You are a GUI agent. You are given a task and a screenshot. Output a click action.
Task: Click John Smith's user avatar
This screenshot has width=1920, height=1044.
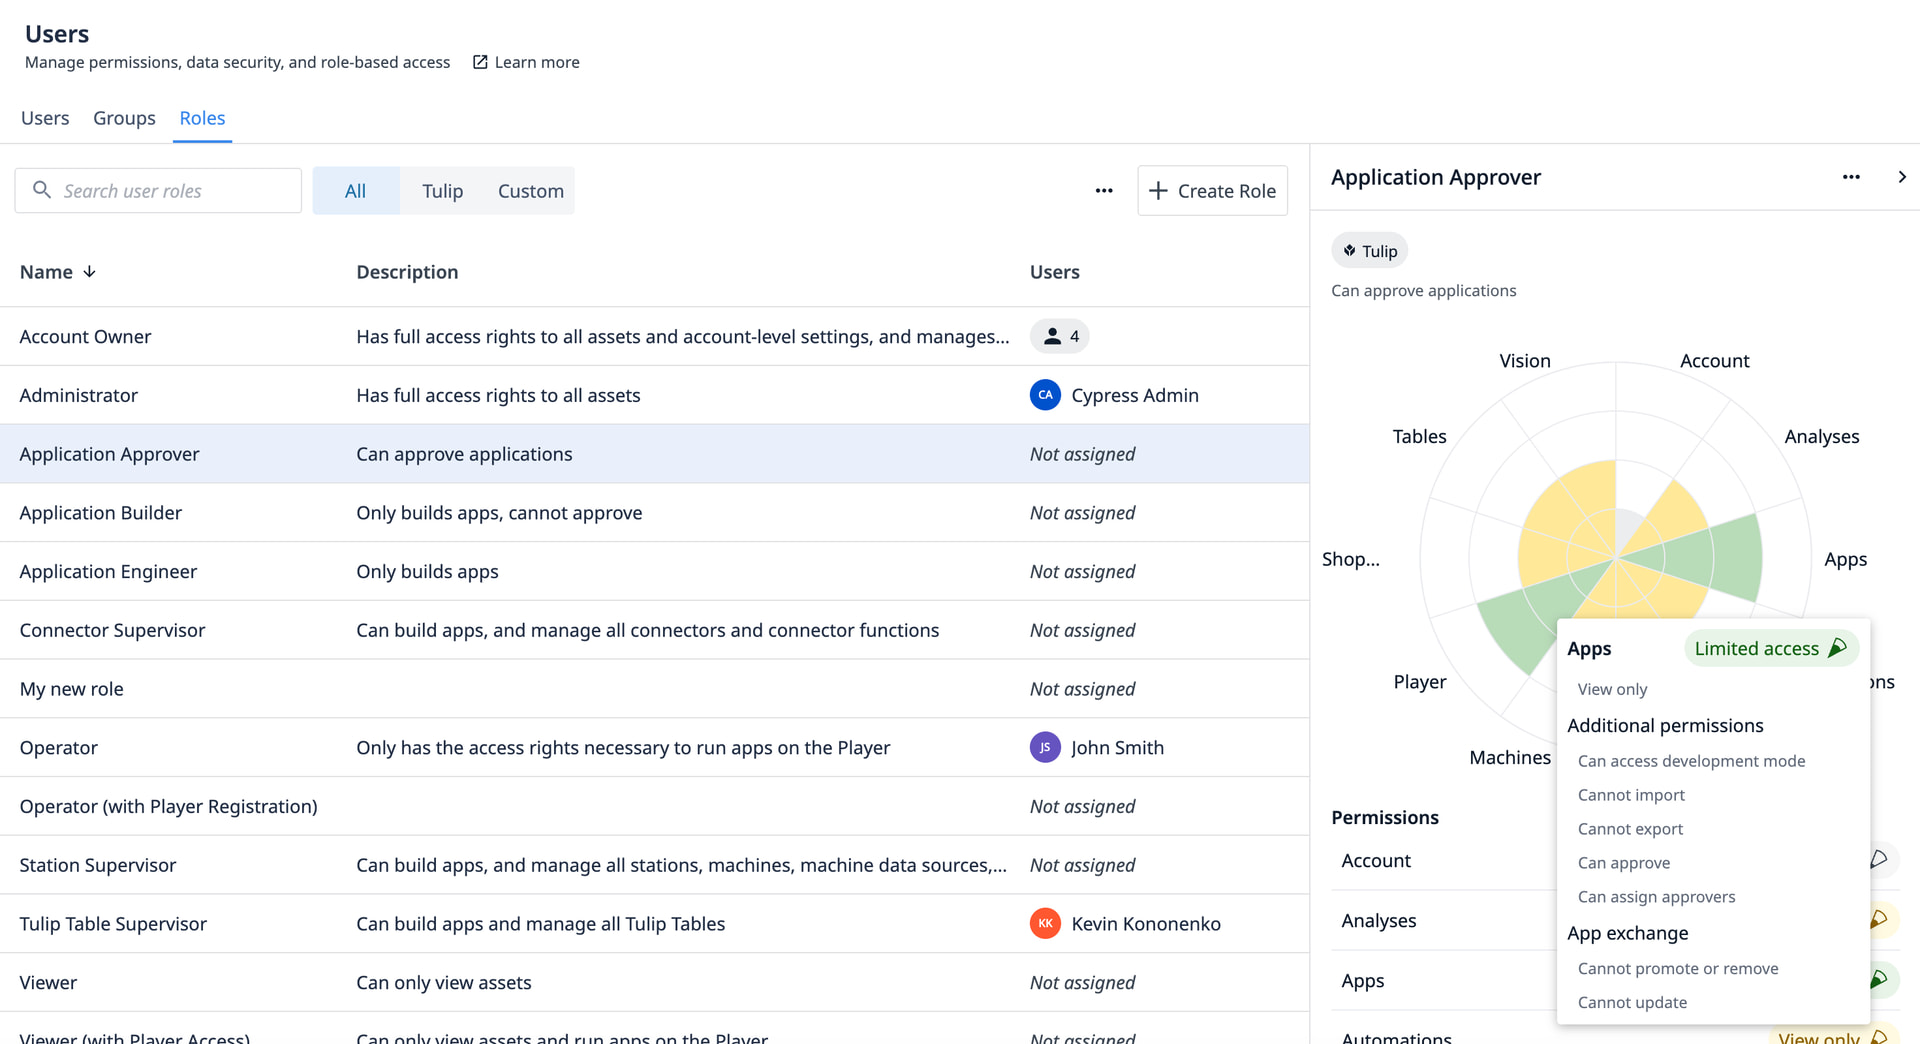click(1045, 748)
